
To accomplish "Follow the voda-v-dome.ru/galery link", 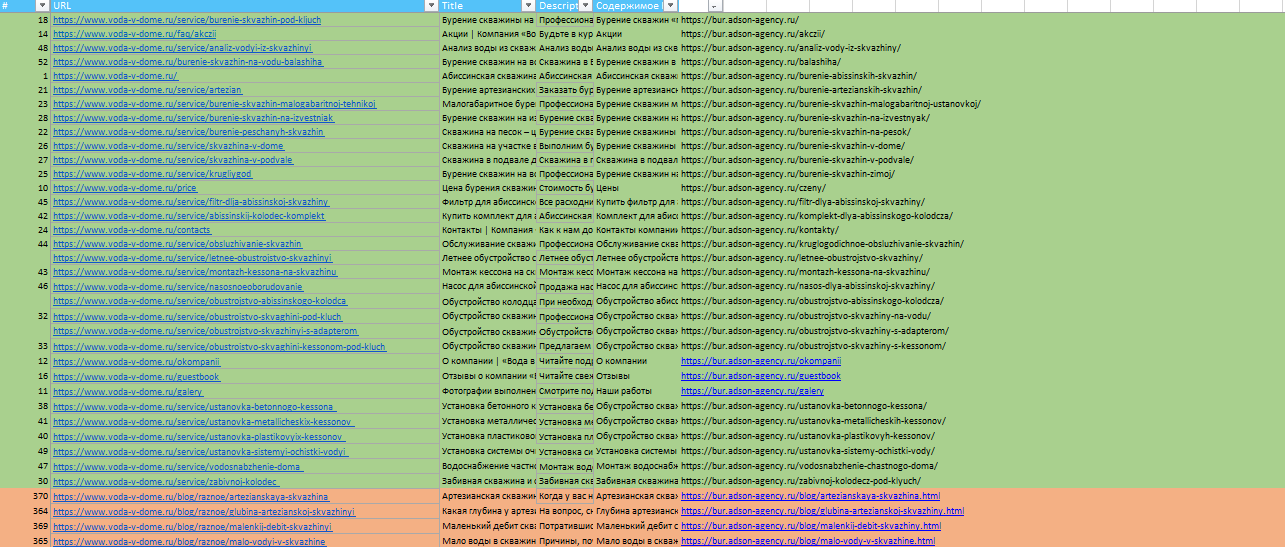I will point(128,391).
